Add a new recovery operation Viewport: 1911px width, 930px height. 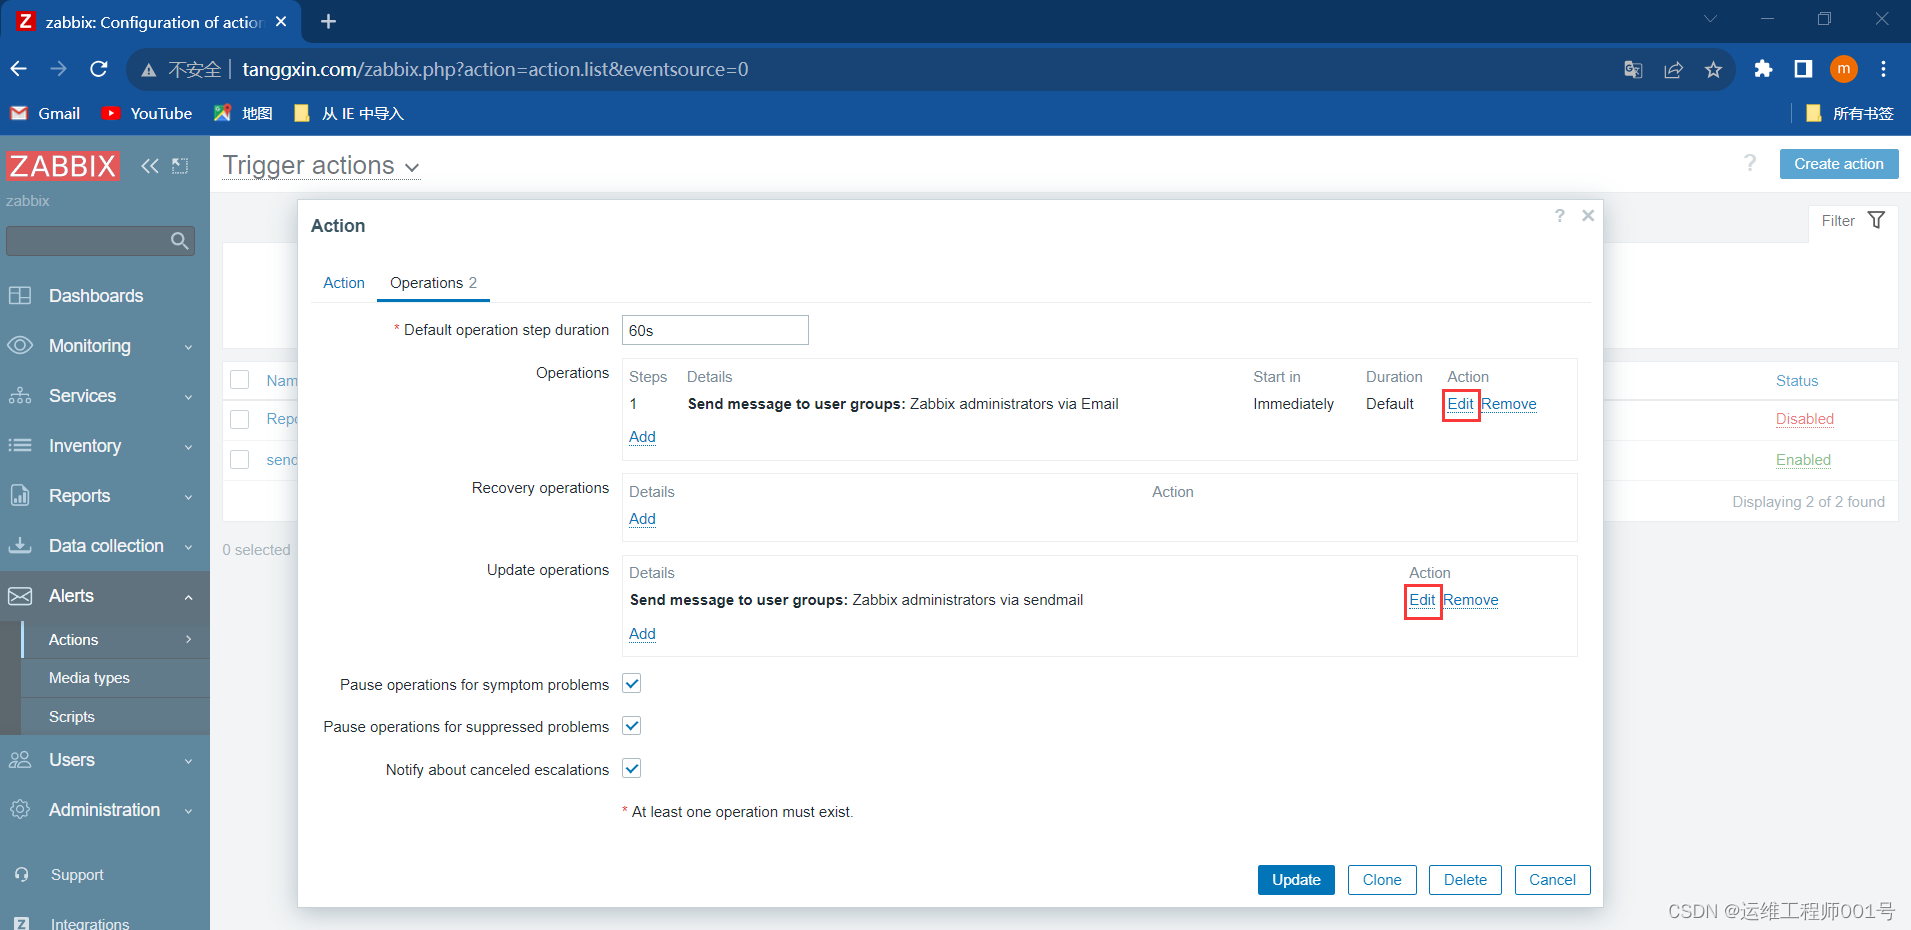pos(642,519)
